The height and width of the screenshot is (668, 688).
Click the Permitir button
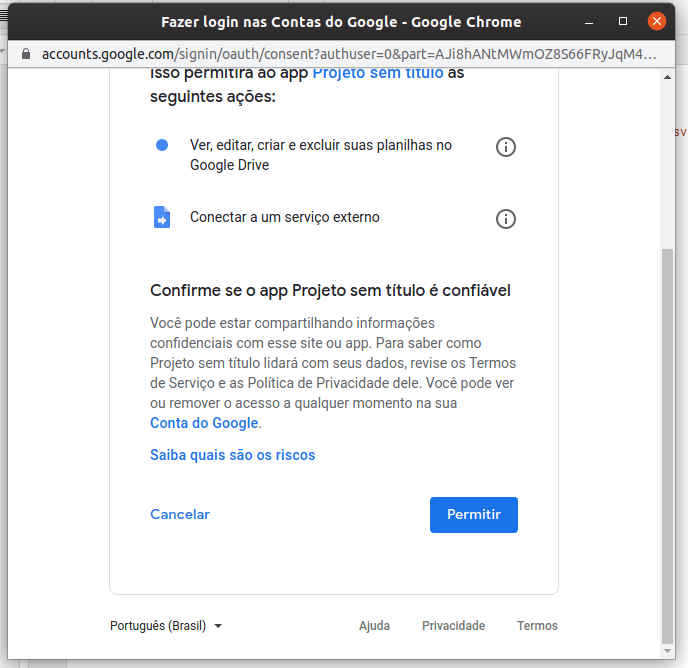pos(473,515)
